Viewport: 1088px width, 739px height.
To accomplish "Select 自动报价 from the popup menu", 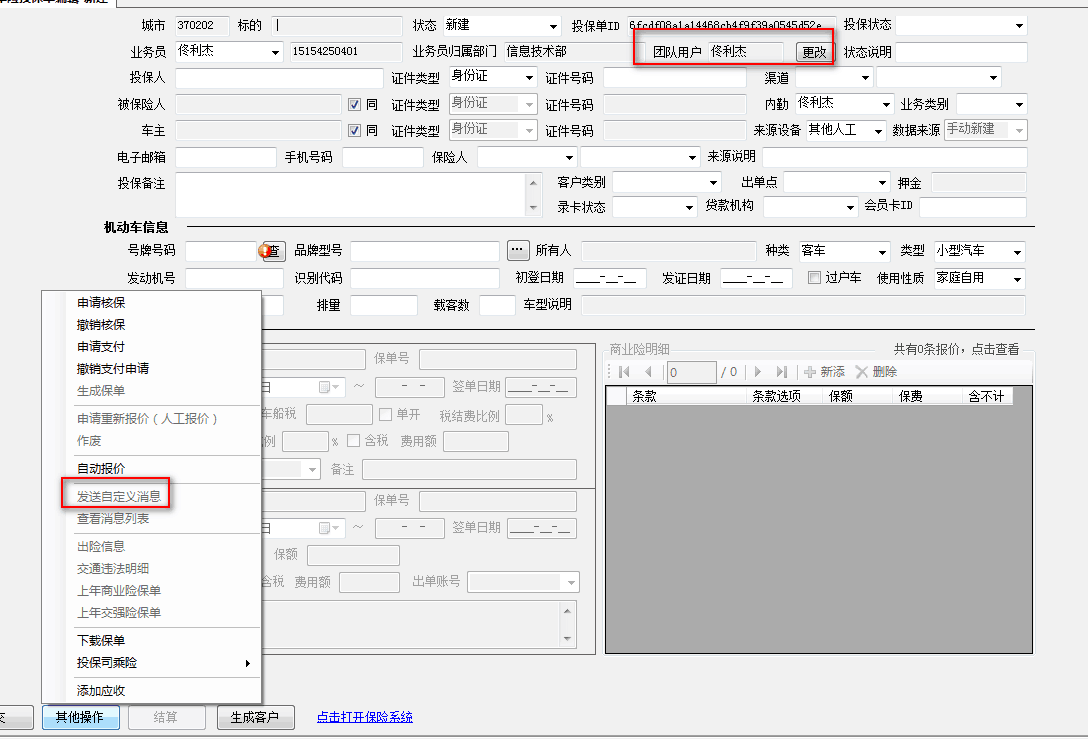I will [102, 469].
